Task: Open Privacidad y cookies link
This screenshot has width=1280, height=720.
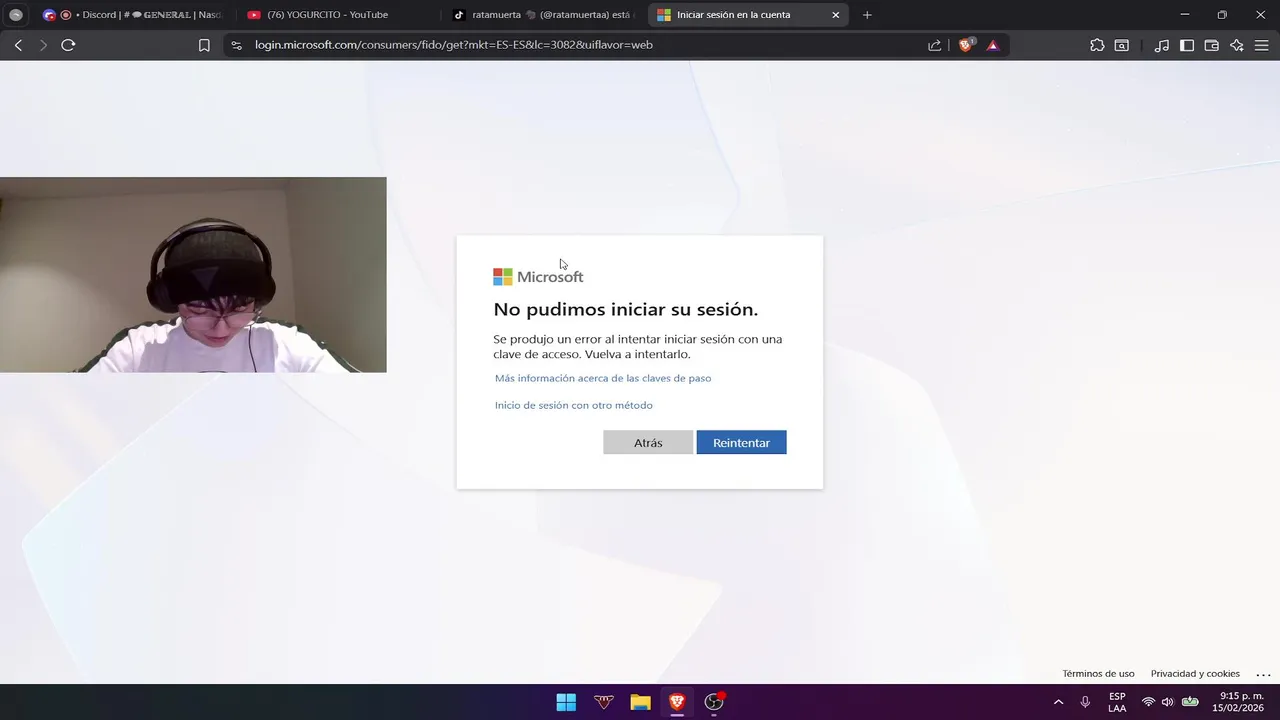Action: (x=1195, y=674)
